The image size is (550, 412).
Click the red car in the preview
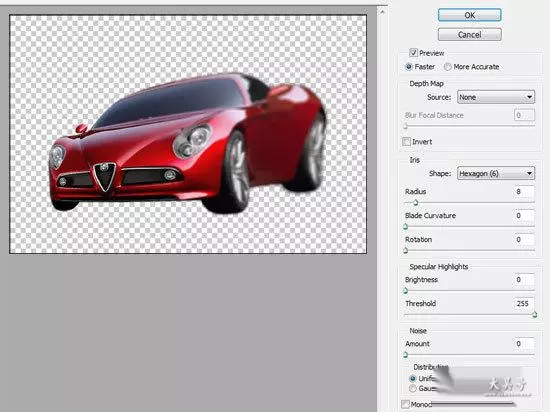point(188,143)
